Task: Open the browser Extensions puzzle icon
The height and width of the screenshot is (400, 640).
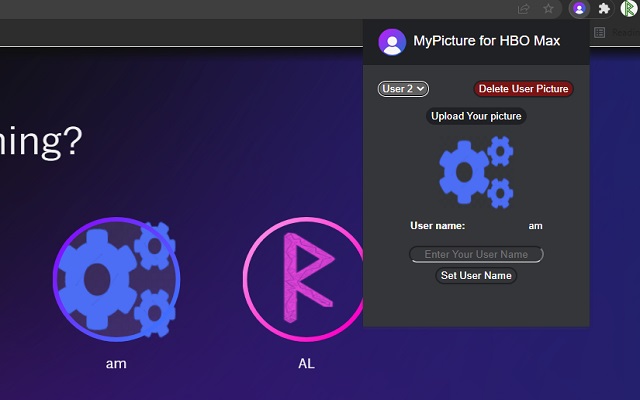Action: coord(604,9)
